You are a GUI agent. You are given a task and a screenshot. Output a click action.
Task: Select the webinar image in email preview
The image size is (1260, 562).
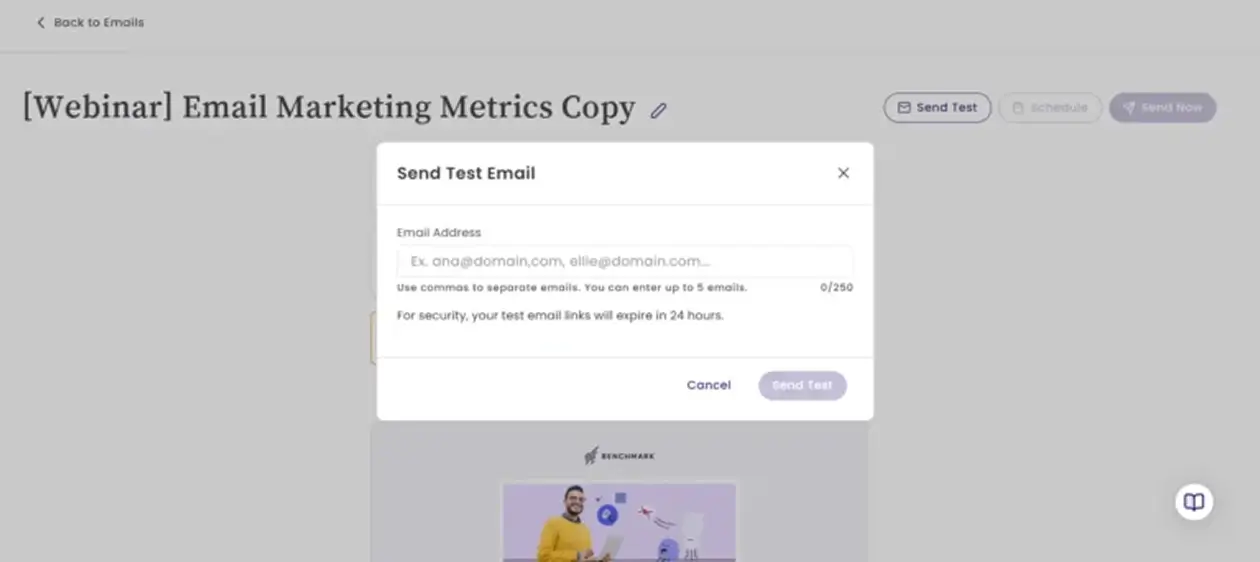(619, 522)
